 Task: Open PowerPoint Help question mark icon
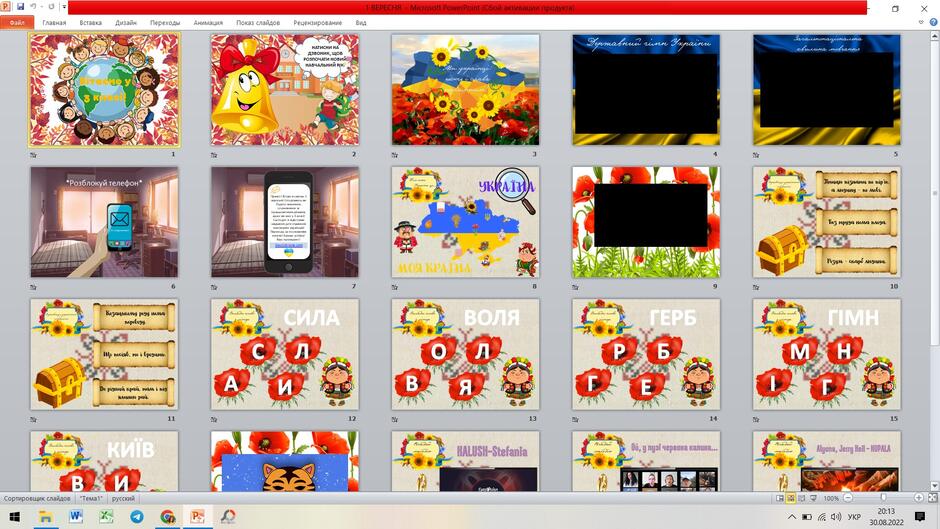pos(933,22)
